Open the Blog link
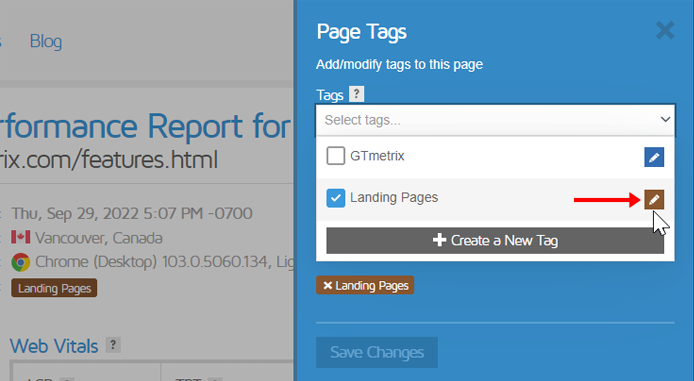The height and width of the screenshot is (381, 694). click(46, 41)
